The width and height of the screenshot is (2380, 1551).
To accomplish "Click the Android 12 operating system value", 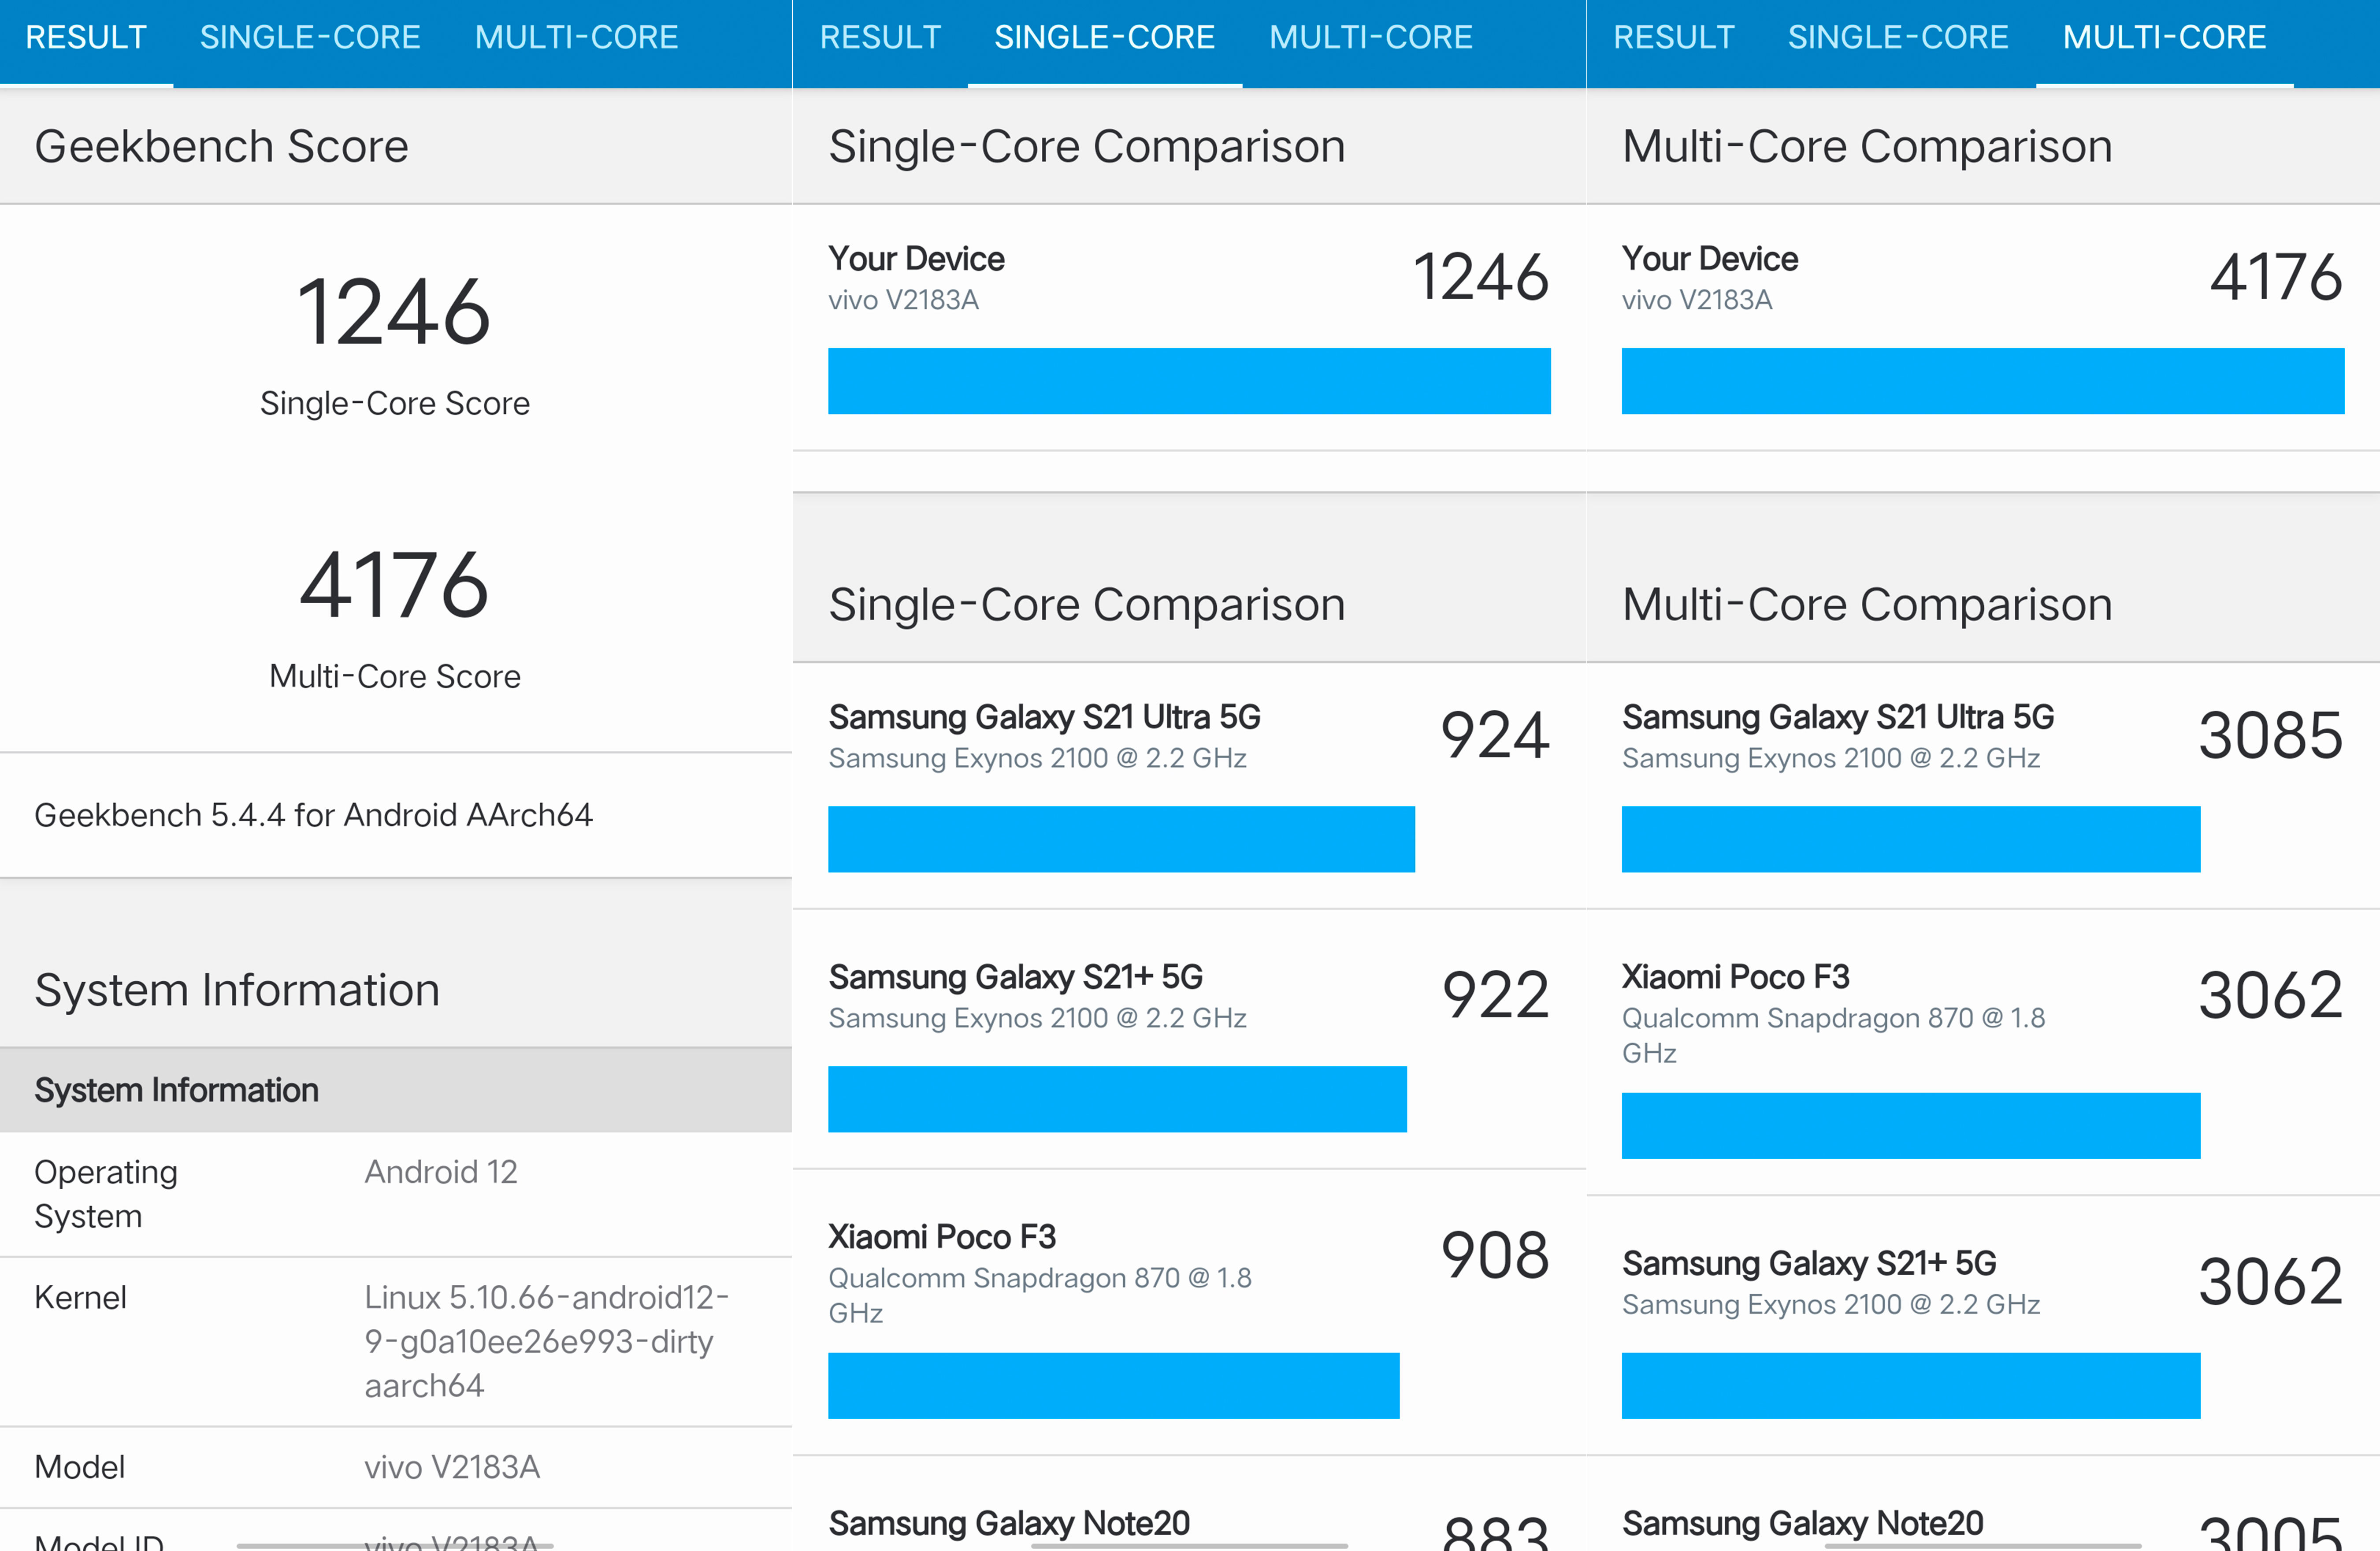I will click(441, 1171).
